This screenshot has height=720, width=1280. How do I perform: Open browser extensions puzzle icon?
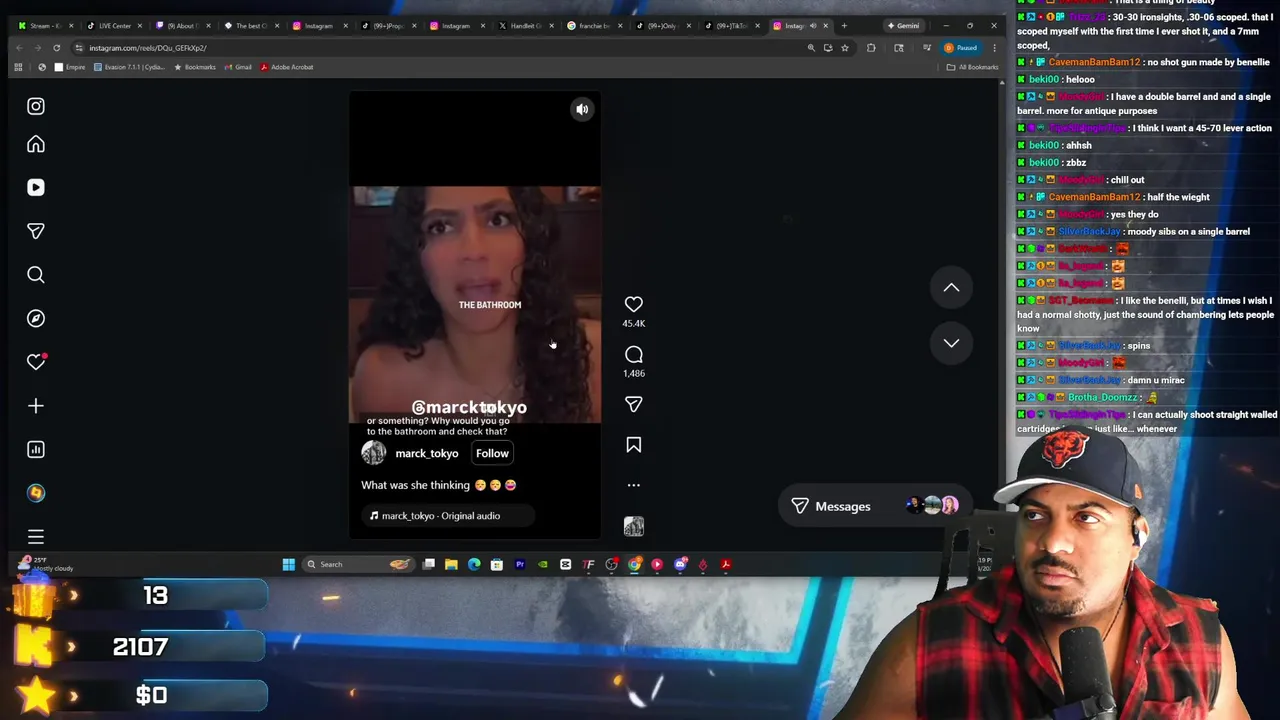tap(871, 48)
